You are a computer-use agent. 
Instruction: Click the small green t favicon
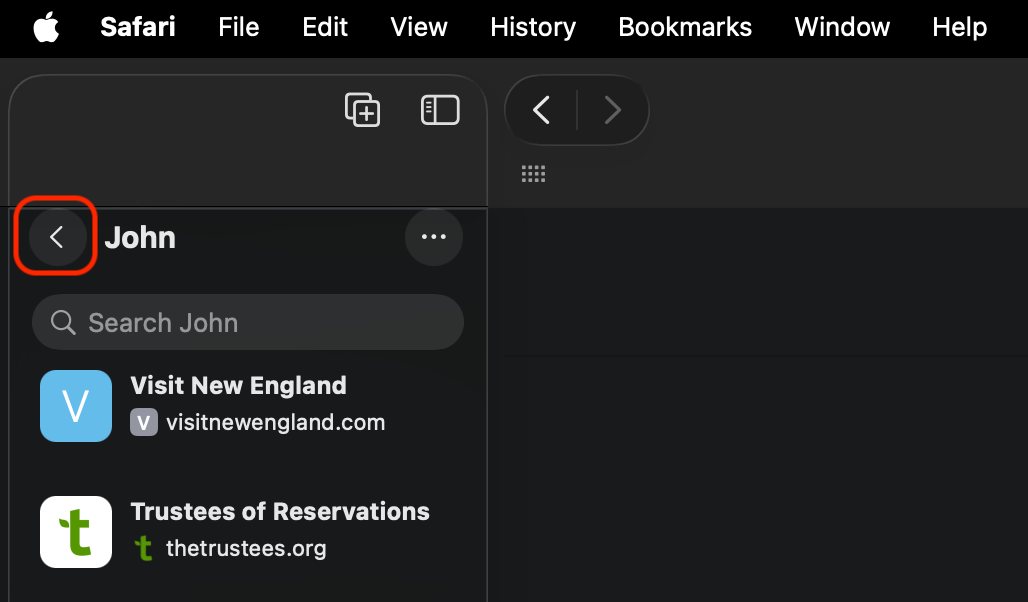coord(144,548)
